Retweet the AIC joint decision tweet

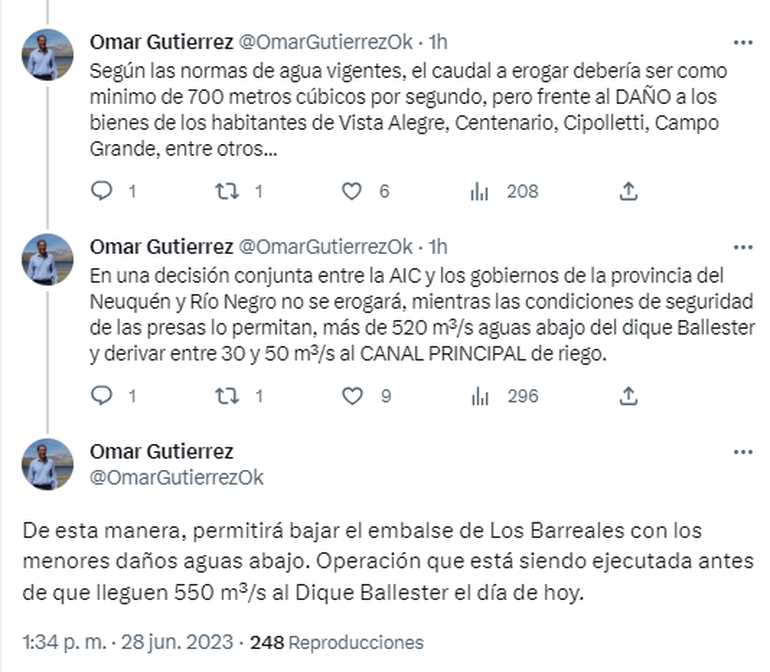tap(229, 396)
